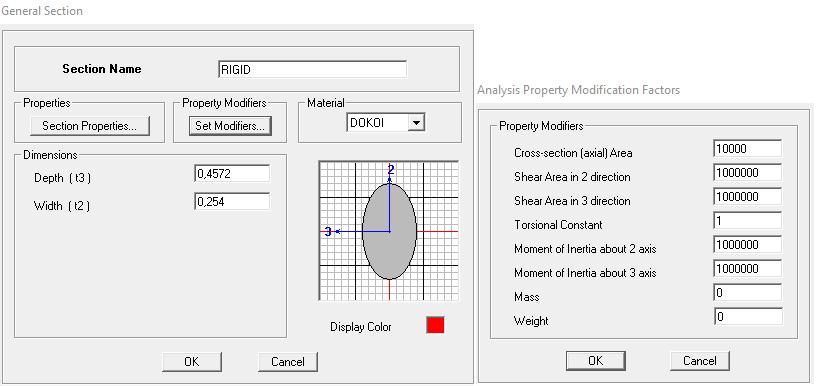Screen dimensions: 818x386
Task: Click OK in the Modification Factors dialog
Action: [x=596, y=360]
